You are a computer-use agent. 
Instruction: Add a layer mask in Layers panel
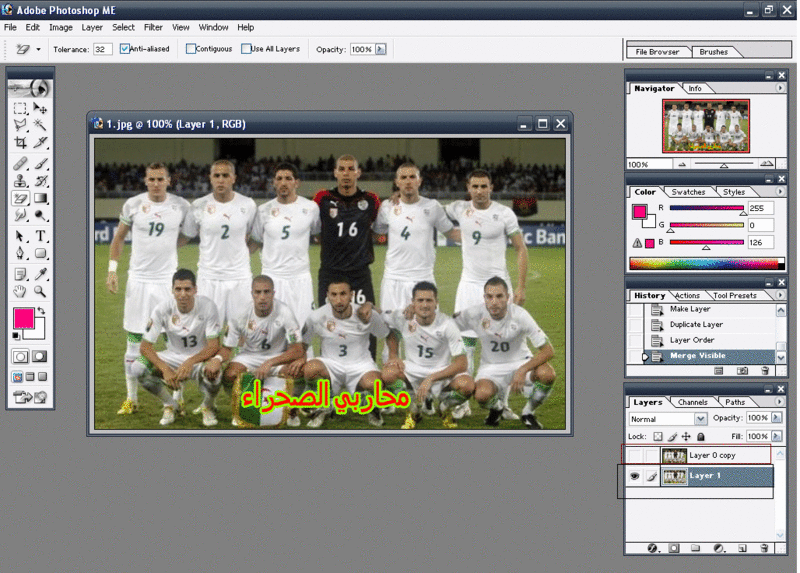point(674,549)
